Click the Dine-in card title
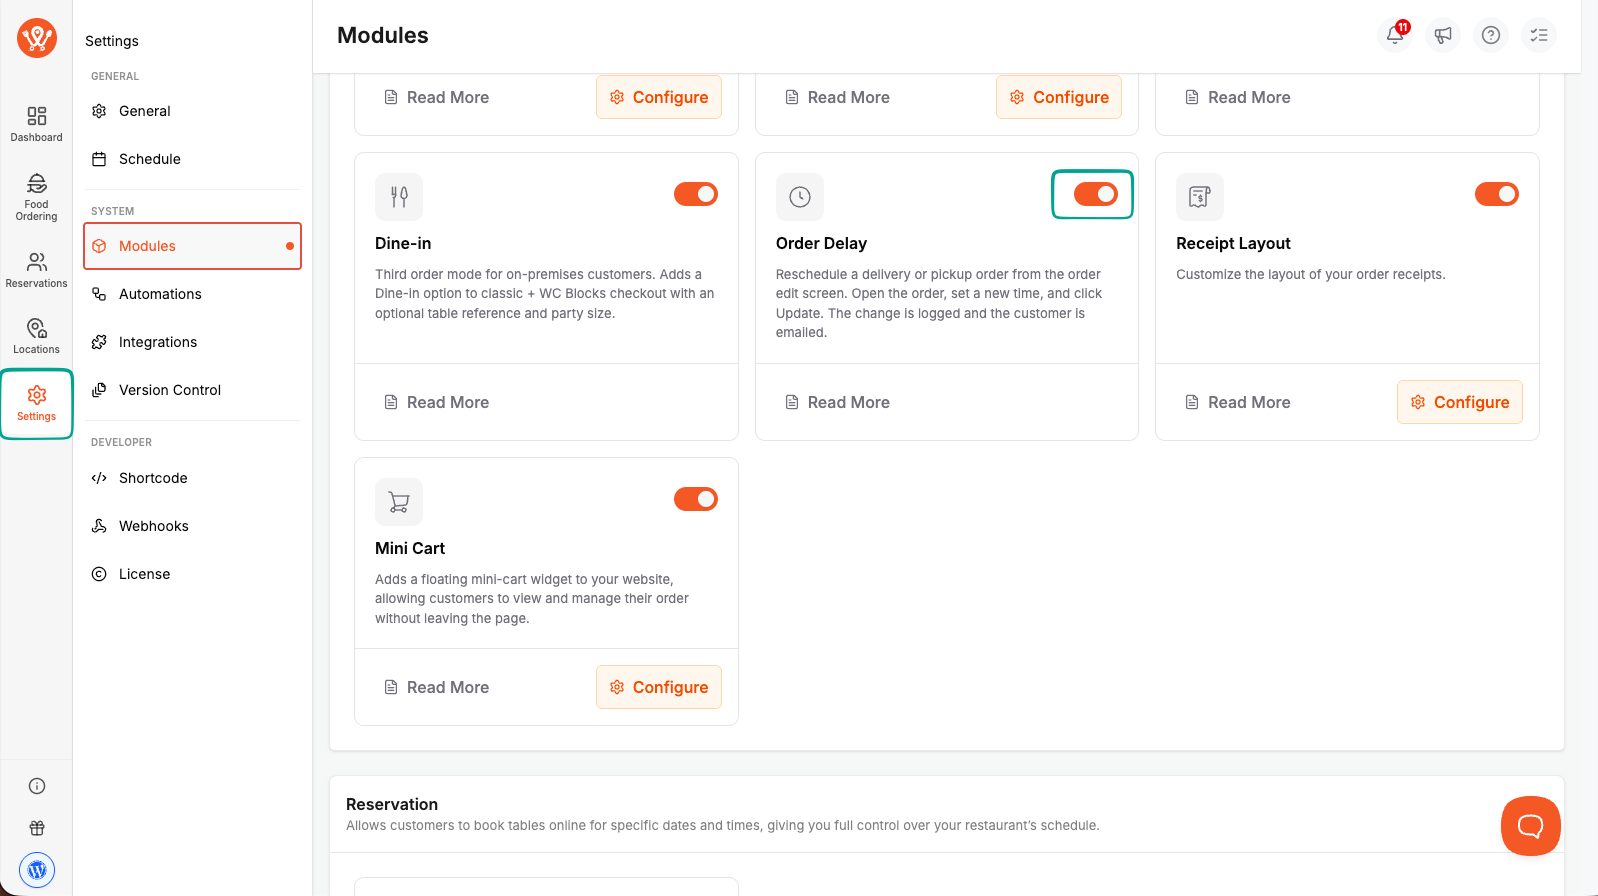Screen dimensions: 1598x896 point(403,243)
